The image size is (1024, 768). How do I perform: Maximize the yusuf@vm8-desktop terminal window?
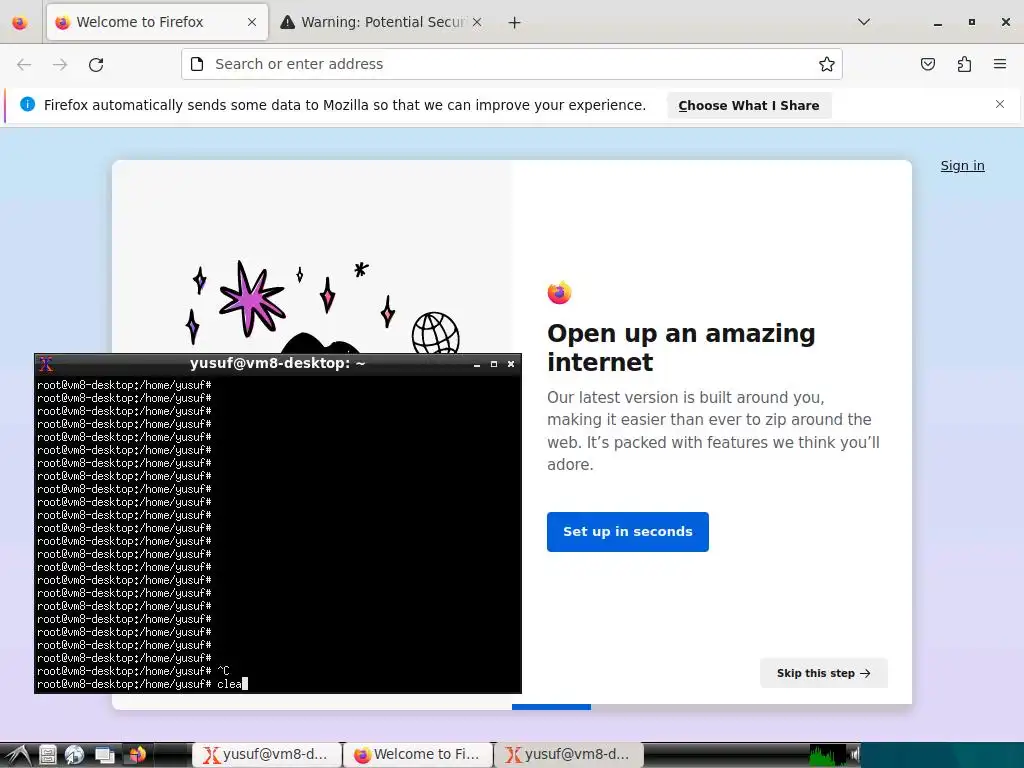pos(494,364)
